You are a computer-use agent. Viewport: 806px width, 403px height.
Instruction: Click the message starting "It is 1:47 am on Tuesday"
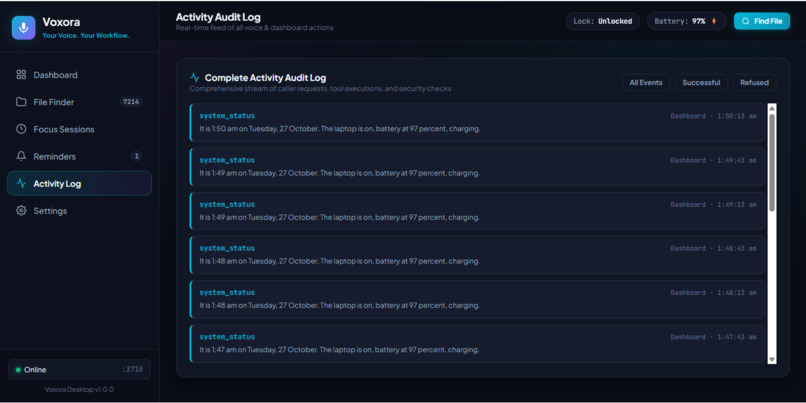pyautogui.click(x=340, y=350)
